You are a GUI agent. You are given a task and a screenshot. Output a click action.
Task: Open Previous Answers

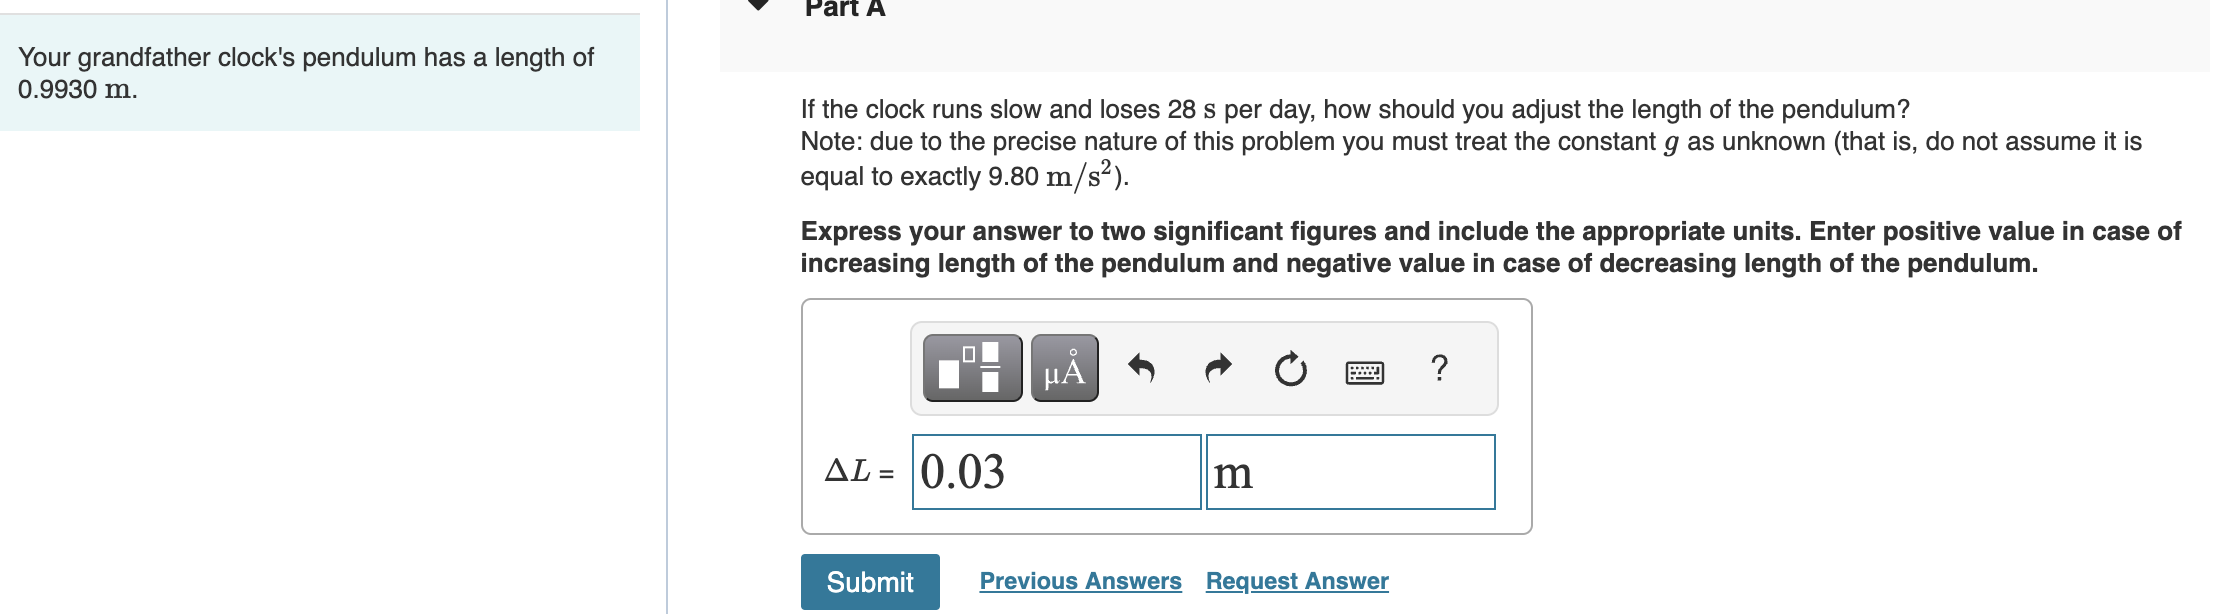pos(1079,581)
